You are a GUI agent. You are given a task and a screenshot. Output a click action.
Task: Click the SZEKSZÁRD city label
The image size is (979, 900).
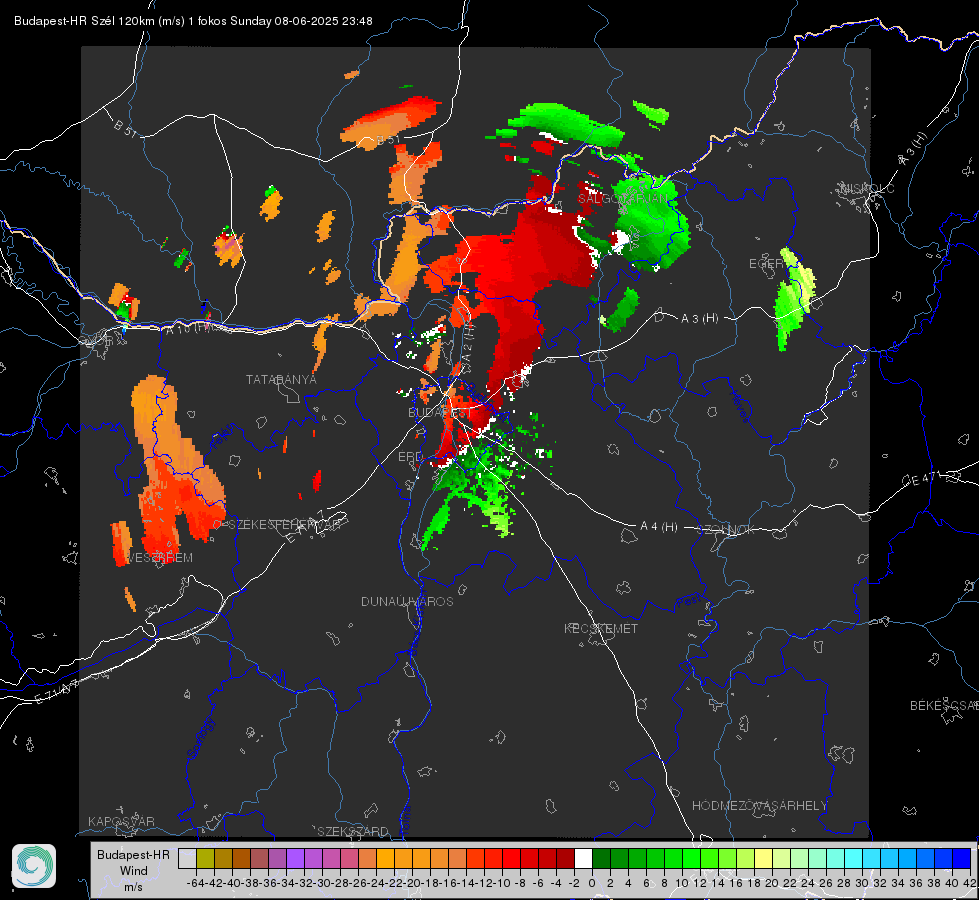coord(353,831)
